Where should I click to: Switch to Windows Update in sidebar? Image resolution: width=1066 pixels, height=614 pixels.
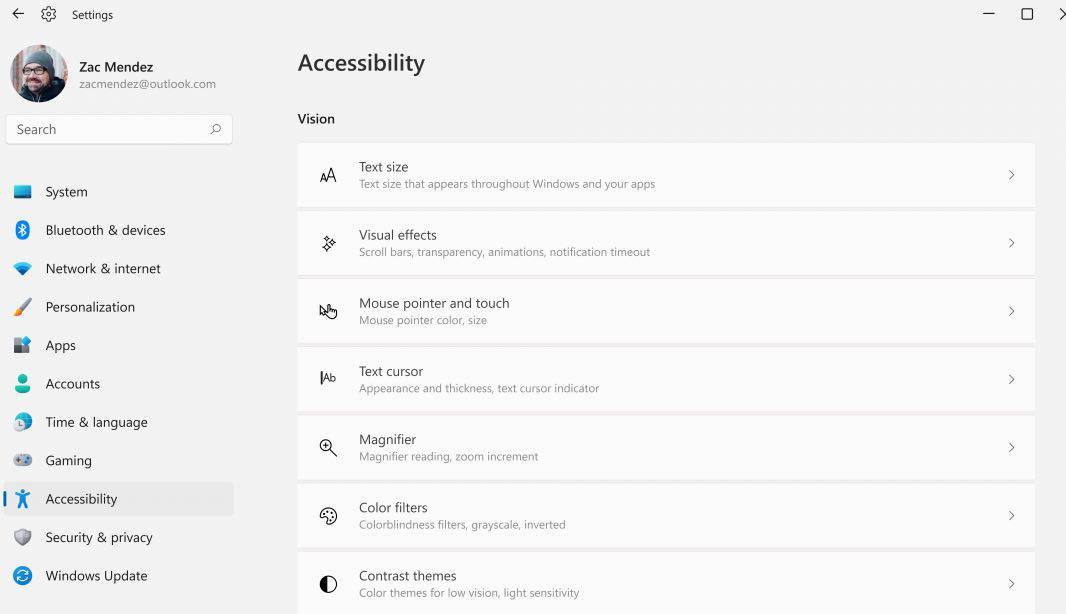(x=96, y=576)
